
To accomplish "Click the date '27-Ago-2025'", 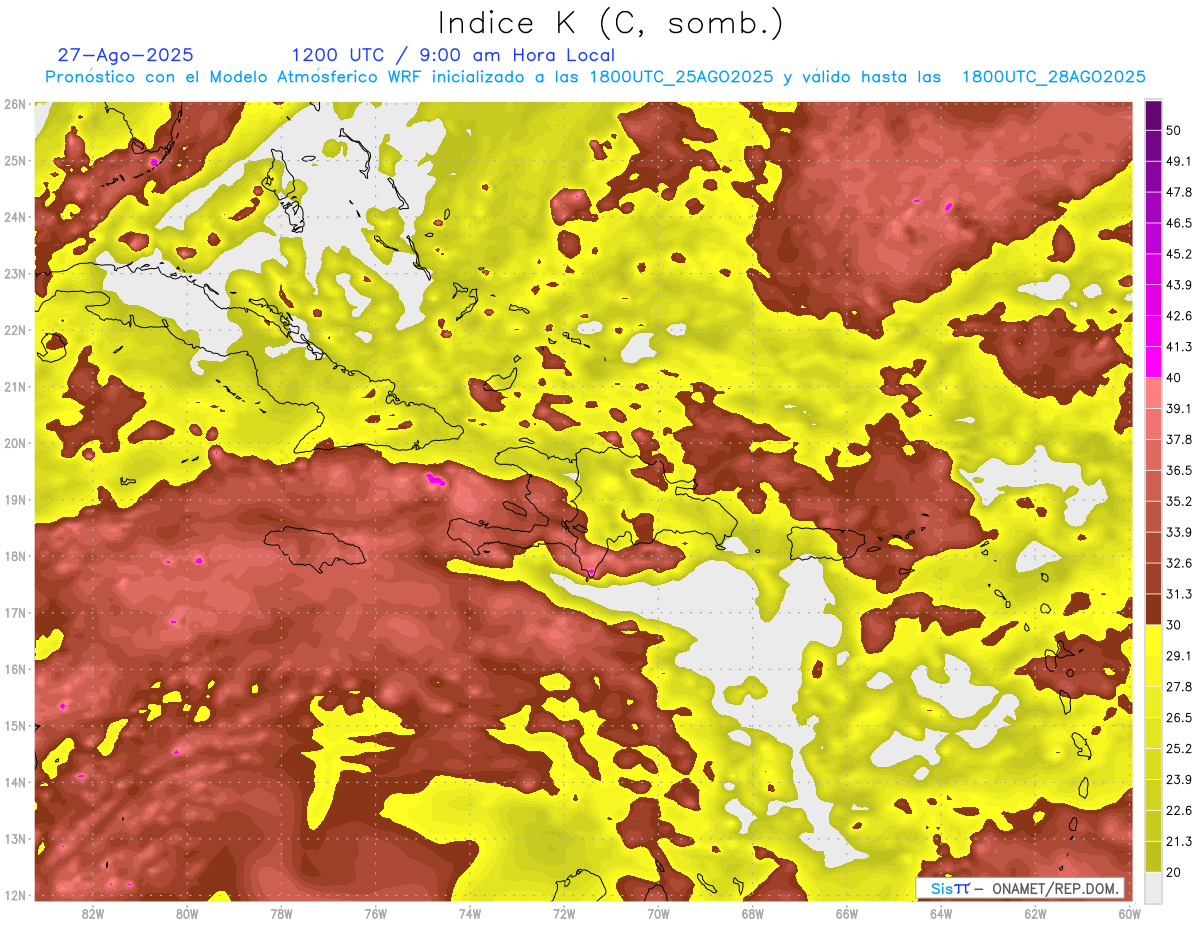I will [x=126, y=55].
